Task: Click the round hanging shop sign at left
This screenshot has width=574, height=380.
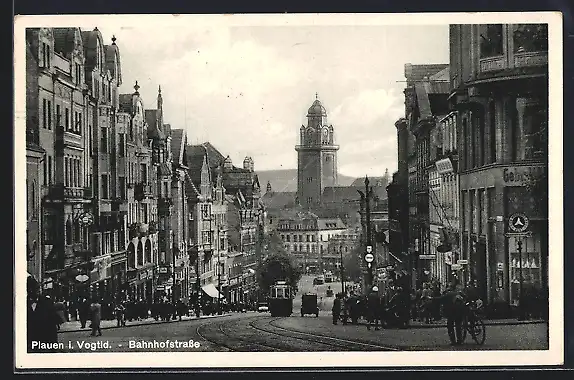Action: pos(86,219)
